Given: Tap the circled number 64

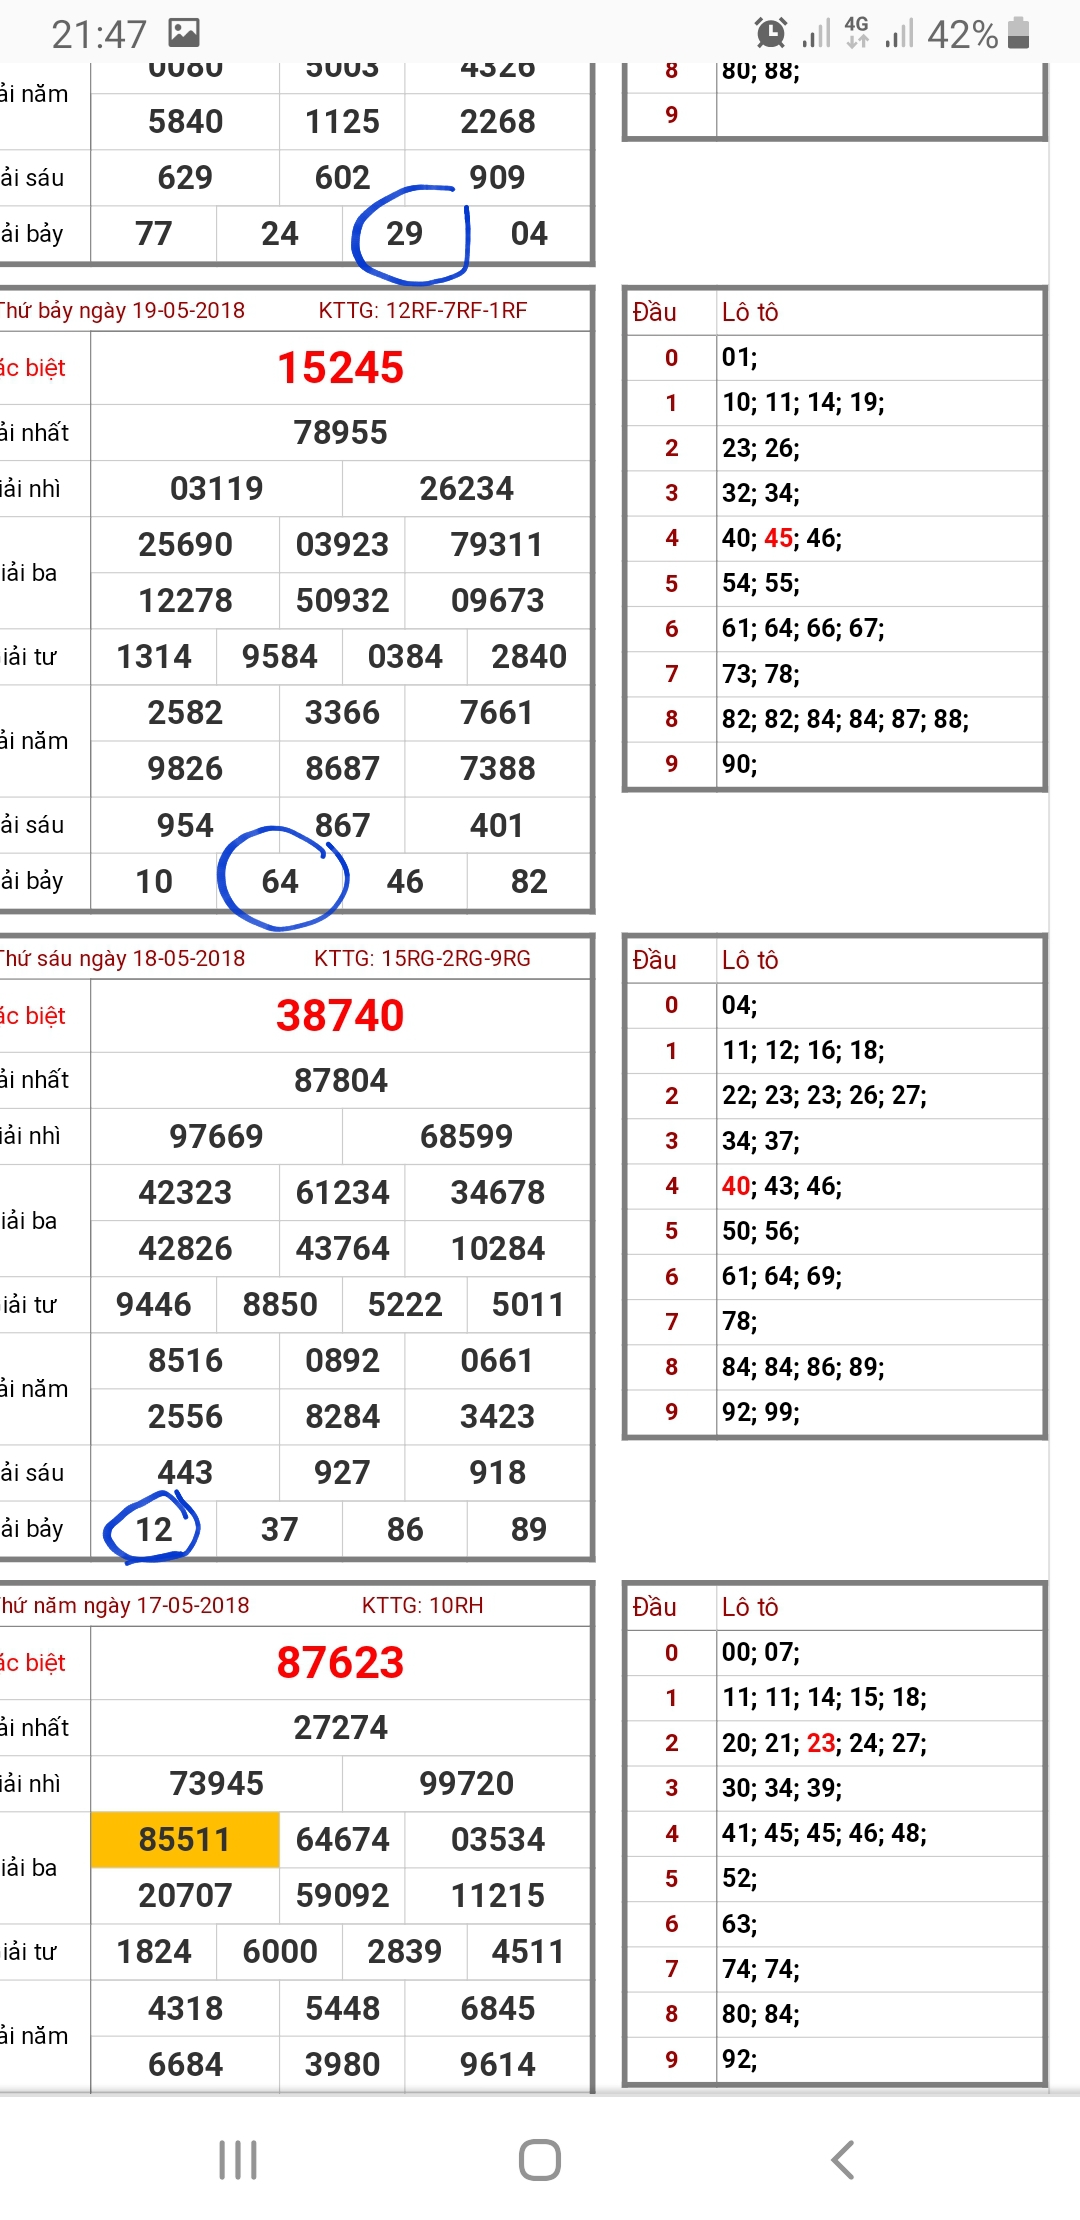Looking at the screenshot, I should tap(280, 882).
